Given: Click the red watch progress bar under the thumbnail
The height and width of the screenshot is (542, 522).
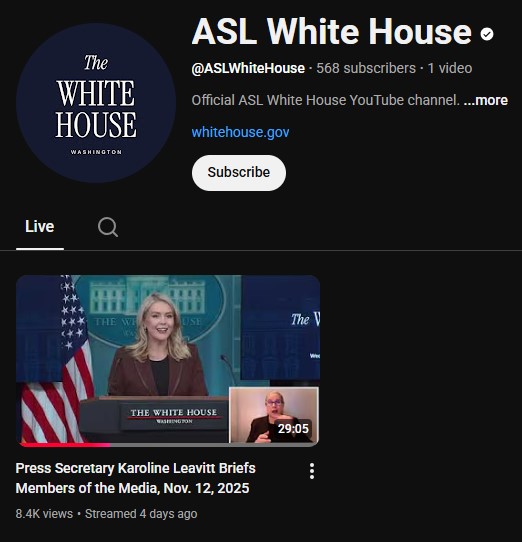Looking at the screenshot, I should pos(65,445).
